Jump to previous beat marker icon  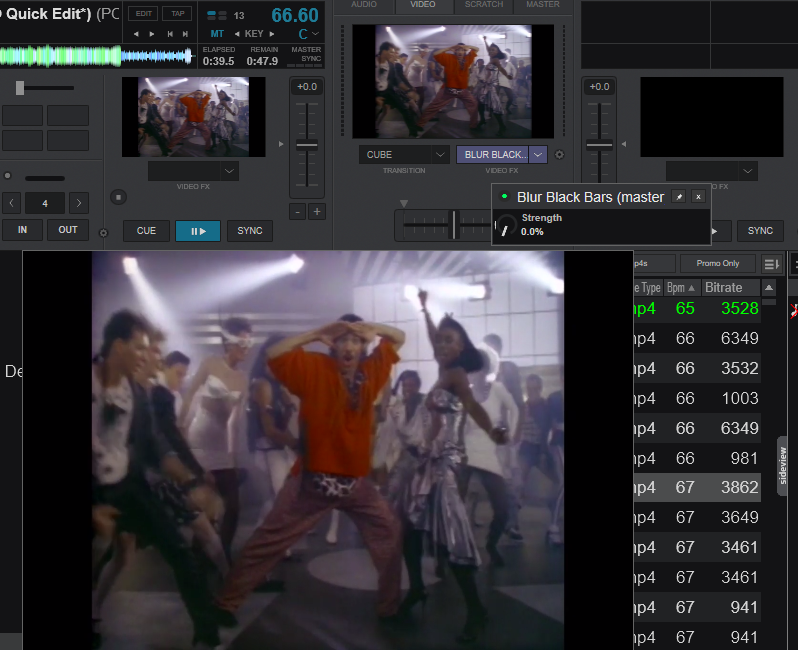coord(170,34)
